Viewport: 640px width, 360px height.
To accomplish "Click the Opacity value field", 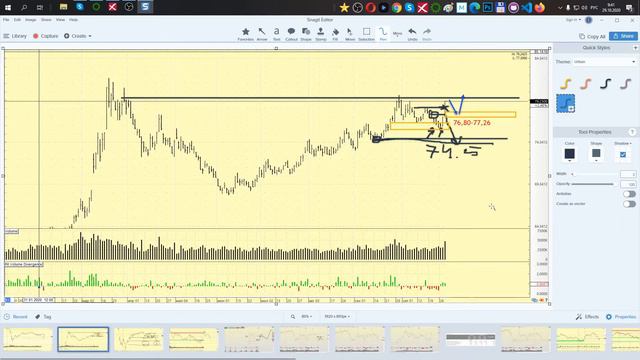I will (x=628, y=184).
